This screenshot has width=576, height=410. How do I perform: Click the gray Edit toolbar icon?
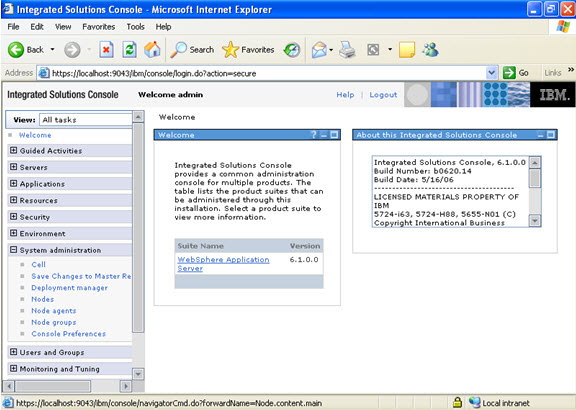(x=373, y=50)
